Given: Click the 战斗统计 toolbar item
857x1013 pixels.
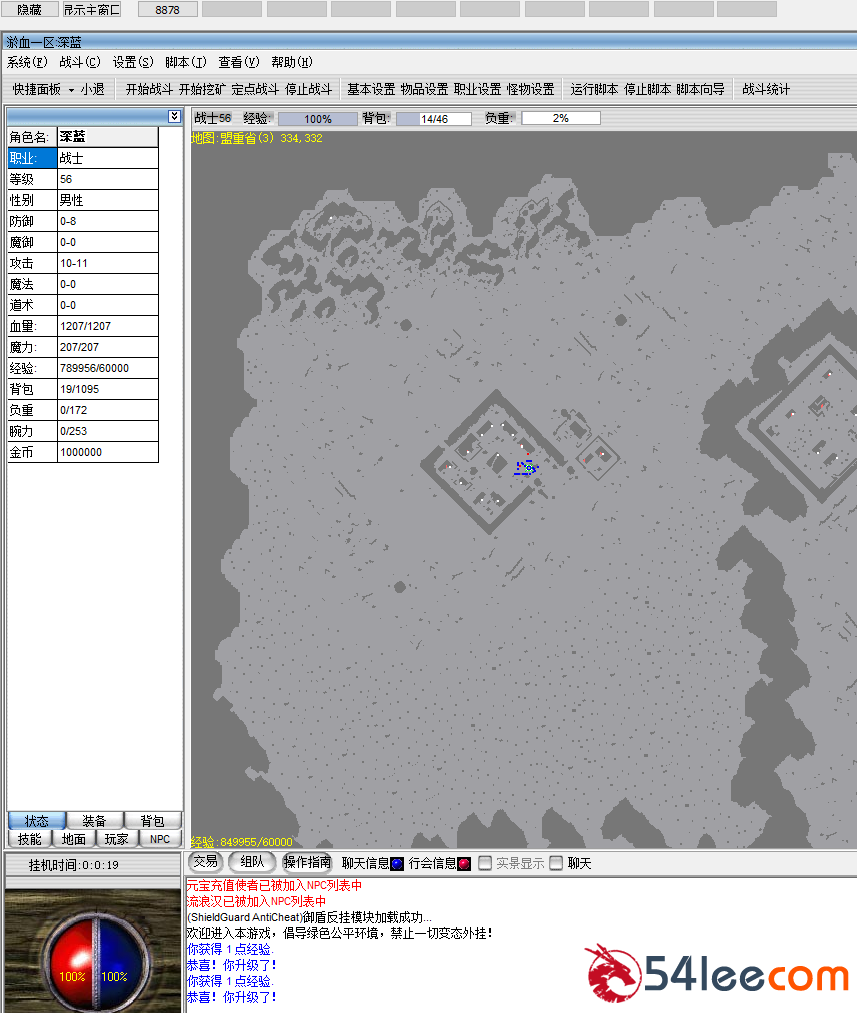Looking at the screenshot, I should 766,89.
